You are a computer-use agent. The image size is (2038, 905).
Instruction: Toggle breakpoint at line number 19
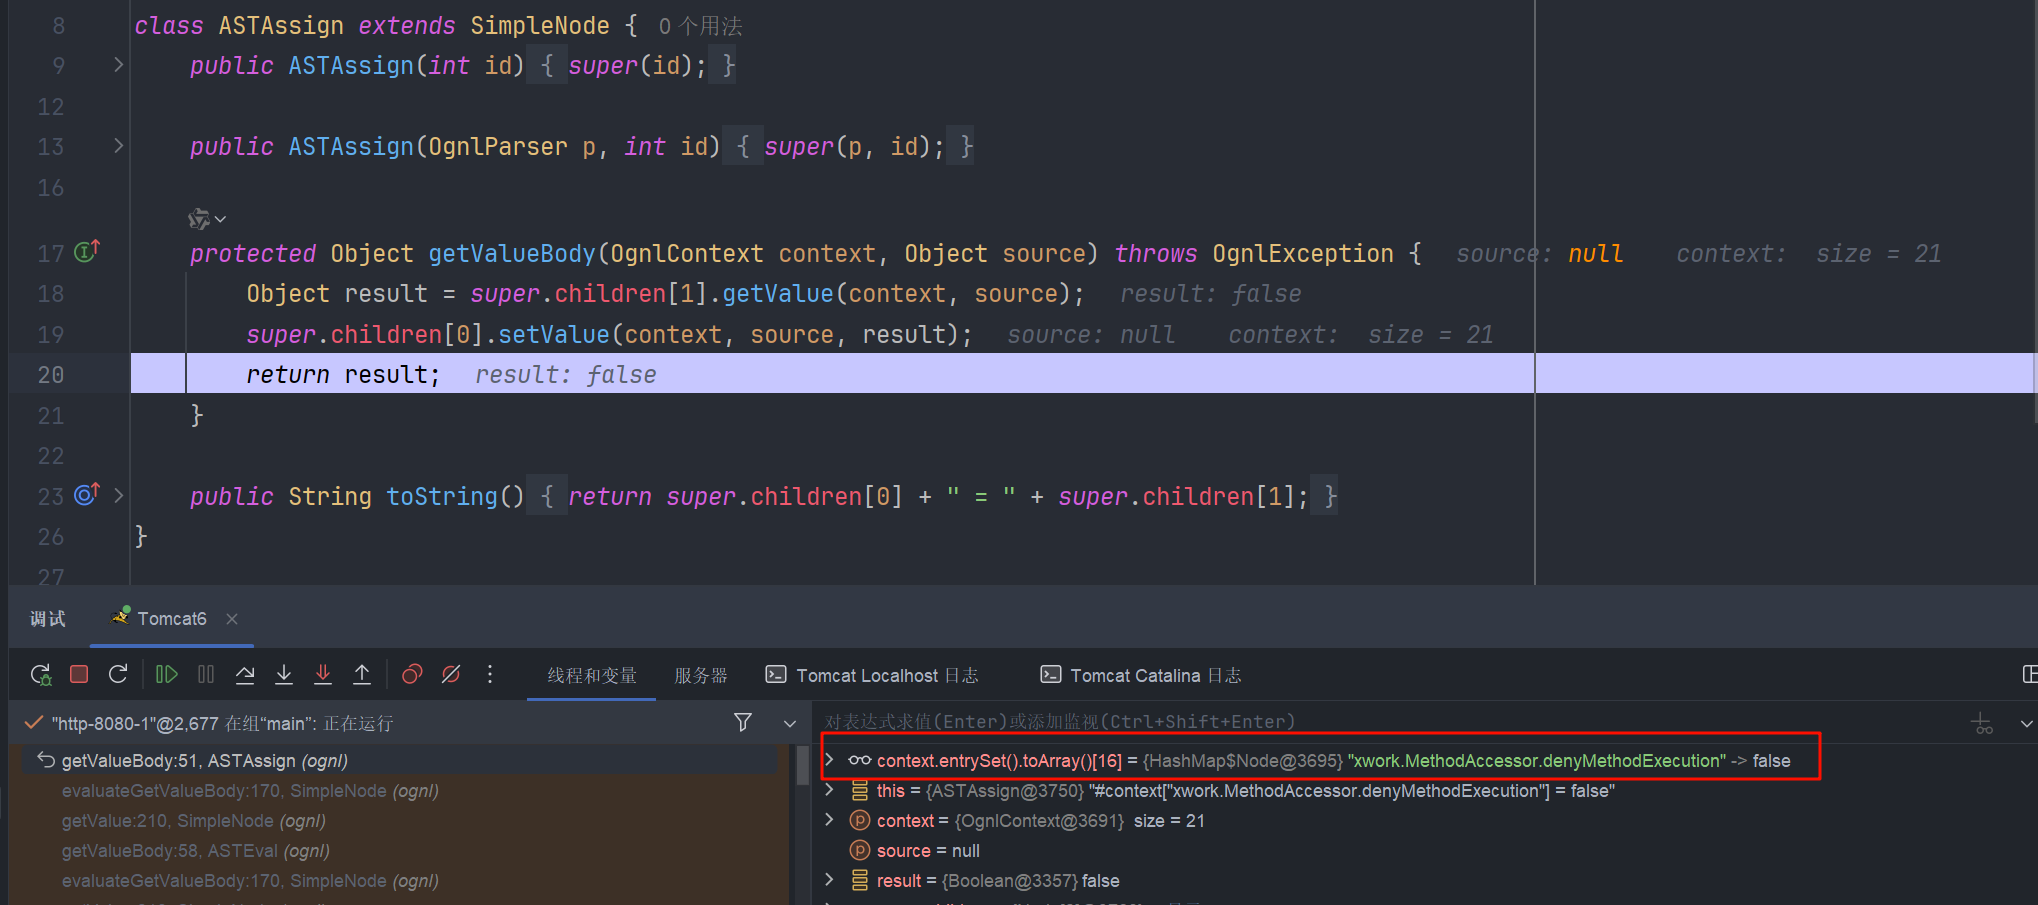coord(51,335)
